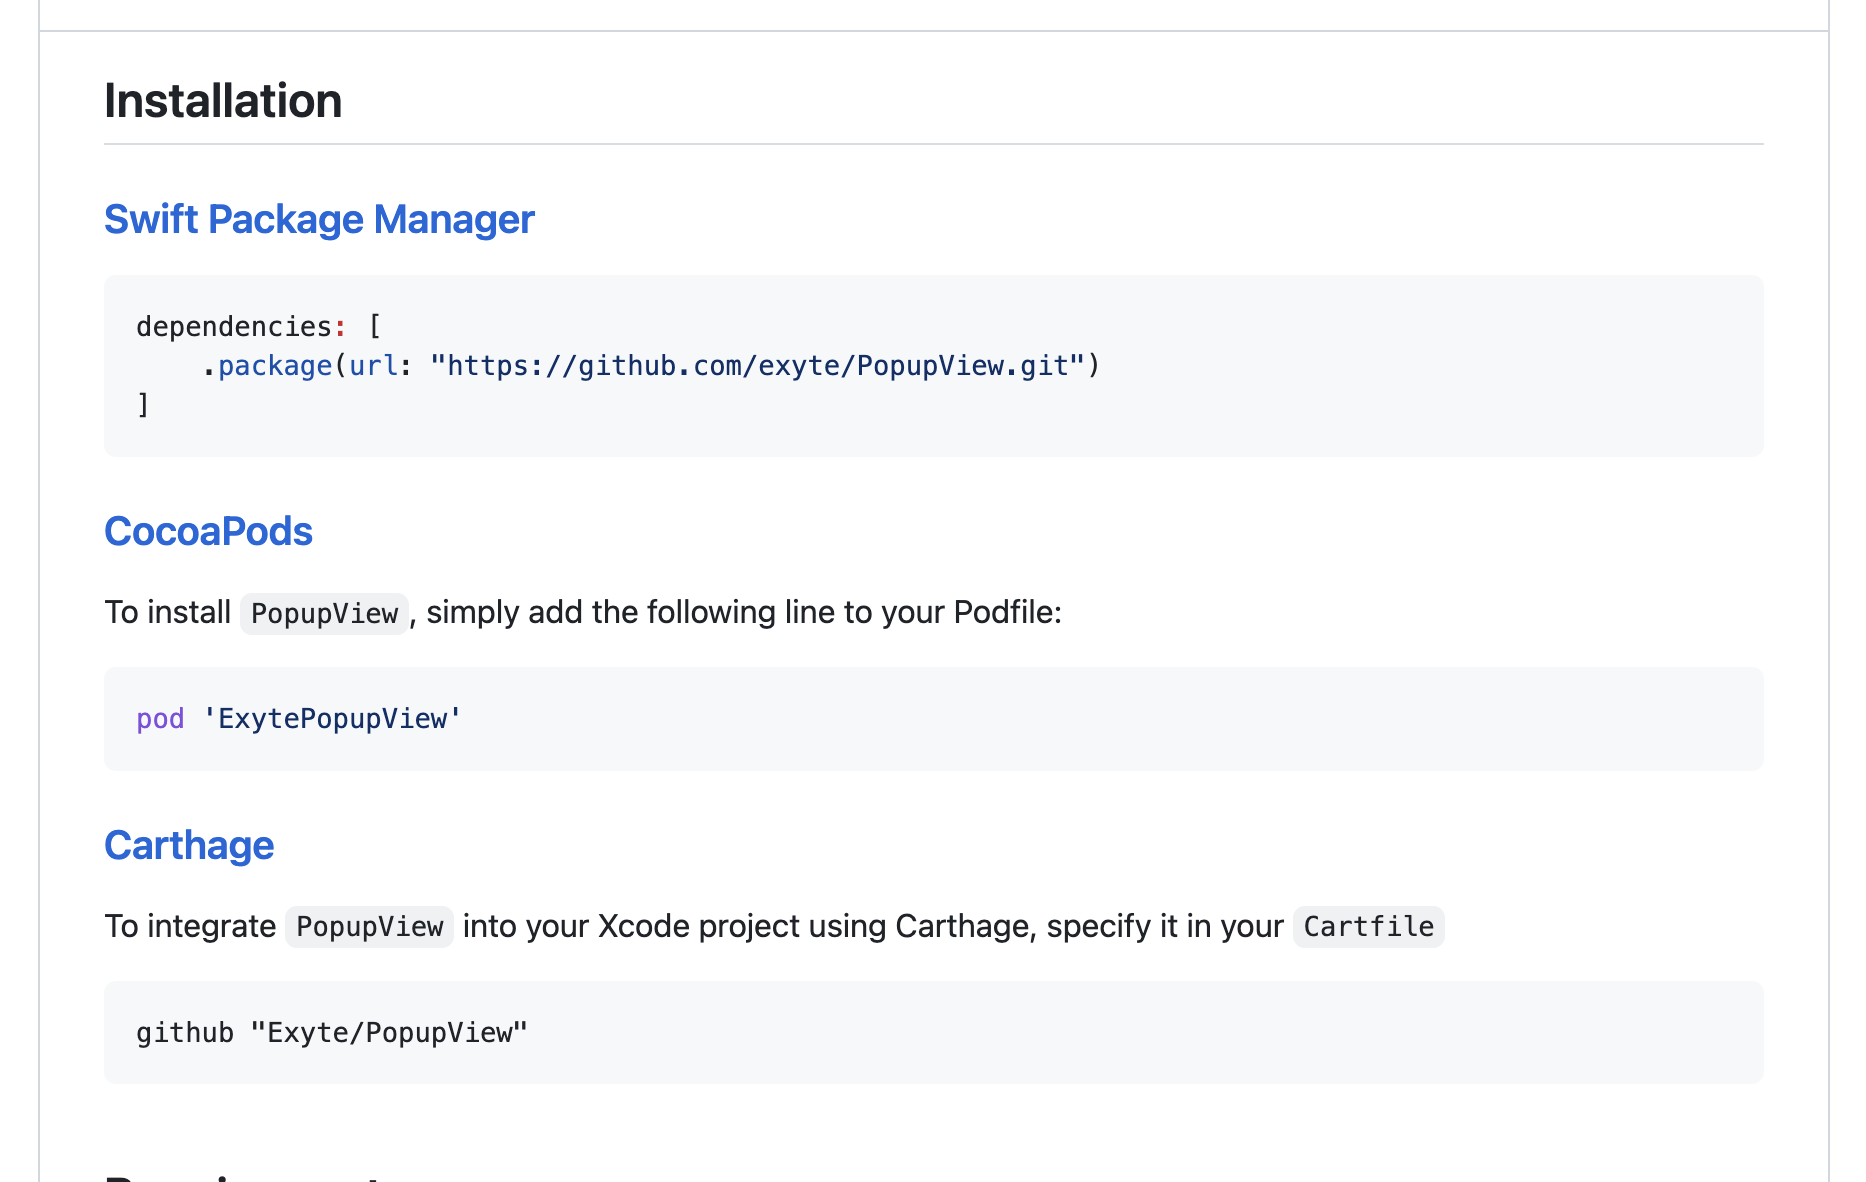Viewport: 1866px width, 1182px height.
Task: Click the Cartfile inline code label
Action: click(1368, 927)
